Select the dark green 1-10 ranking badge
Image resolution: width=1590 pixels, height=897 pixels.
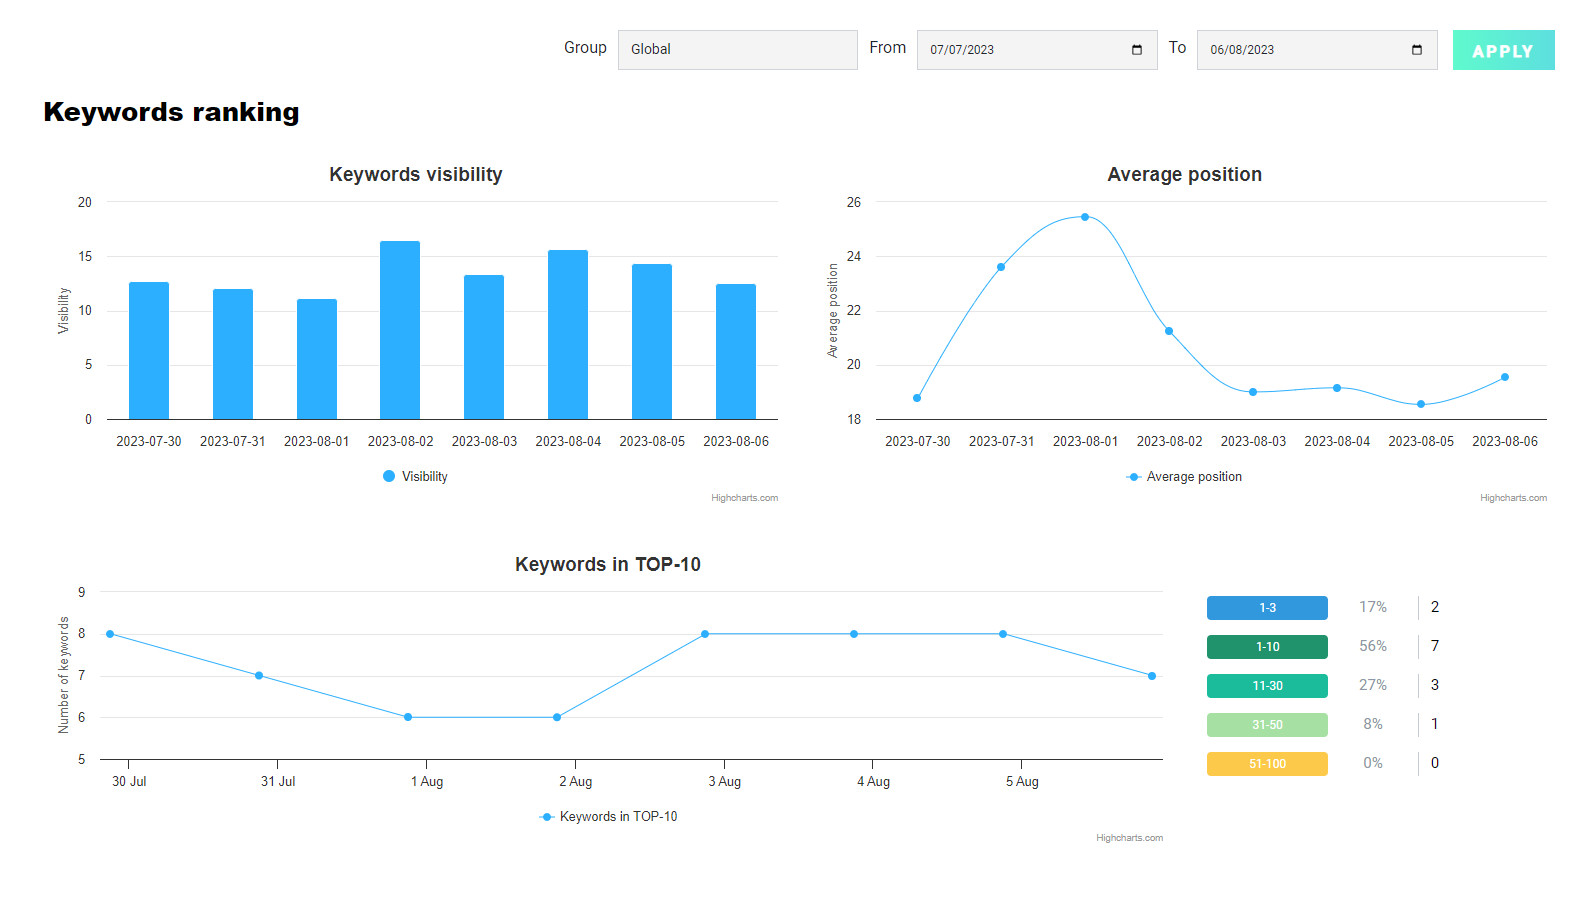click(1267, 647)
